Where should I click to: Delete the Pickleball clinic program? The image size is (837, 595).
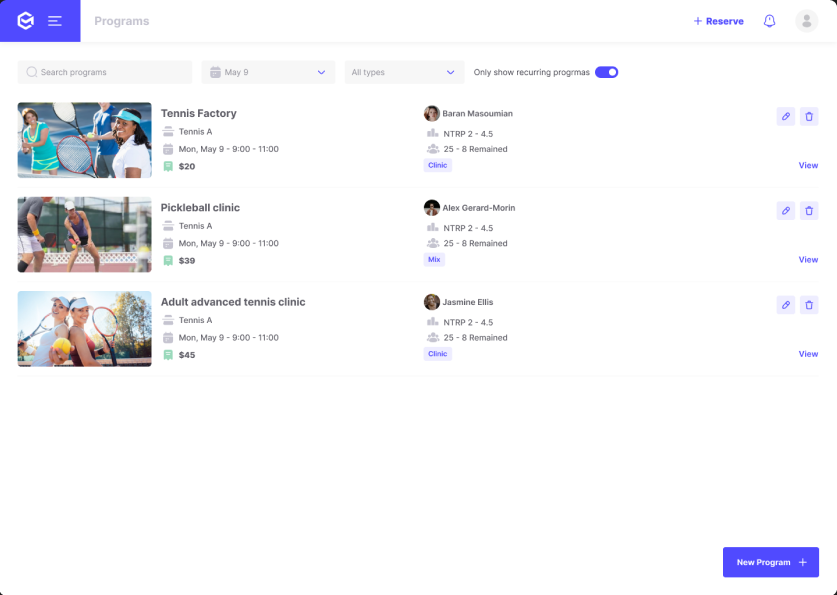pos(809,211)
